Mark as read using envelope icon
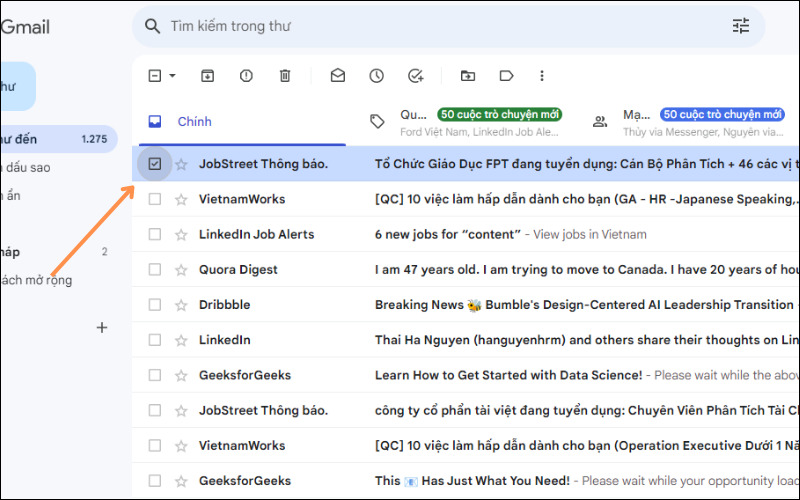The height and width of the screenshot is (500, 800). click(338, 76)
